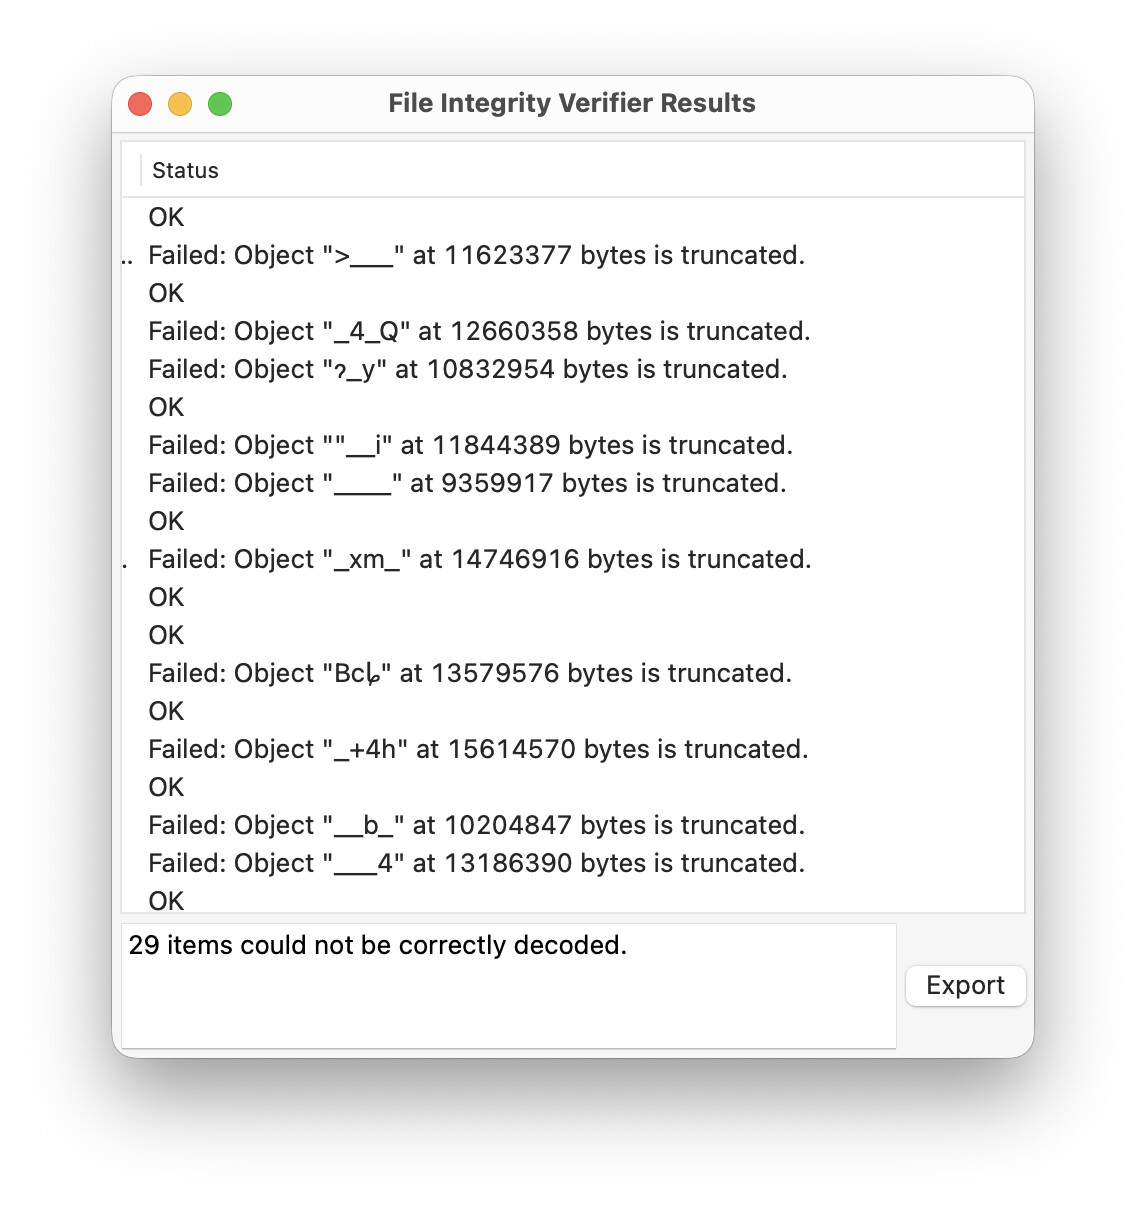Select the failed row for object "__b_"
The height and width of the screenshot is (1206, 1146).
[x=572, y=826]
